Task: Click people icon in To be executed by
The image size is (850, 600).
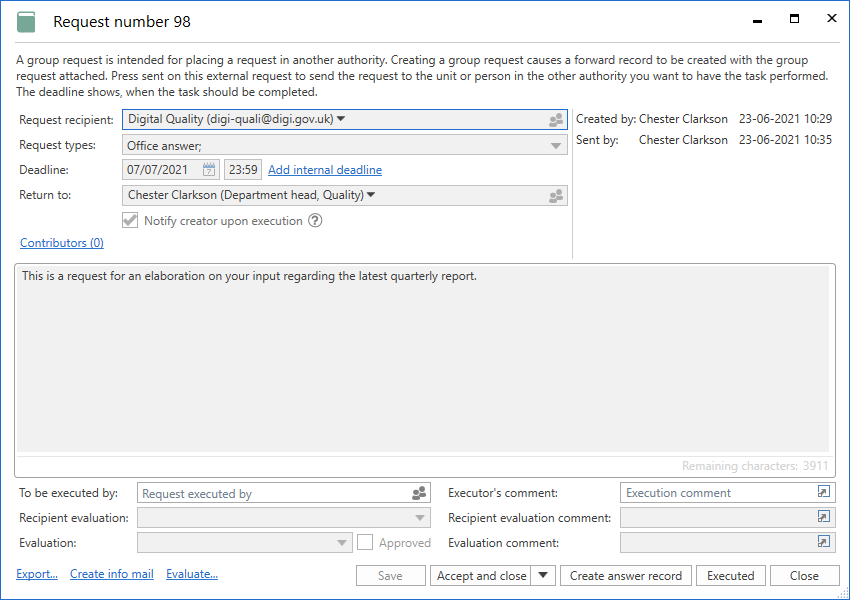Action: pyautogui.click(x=419, y=493)
